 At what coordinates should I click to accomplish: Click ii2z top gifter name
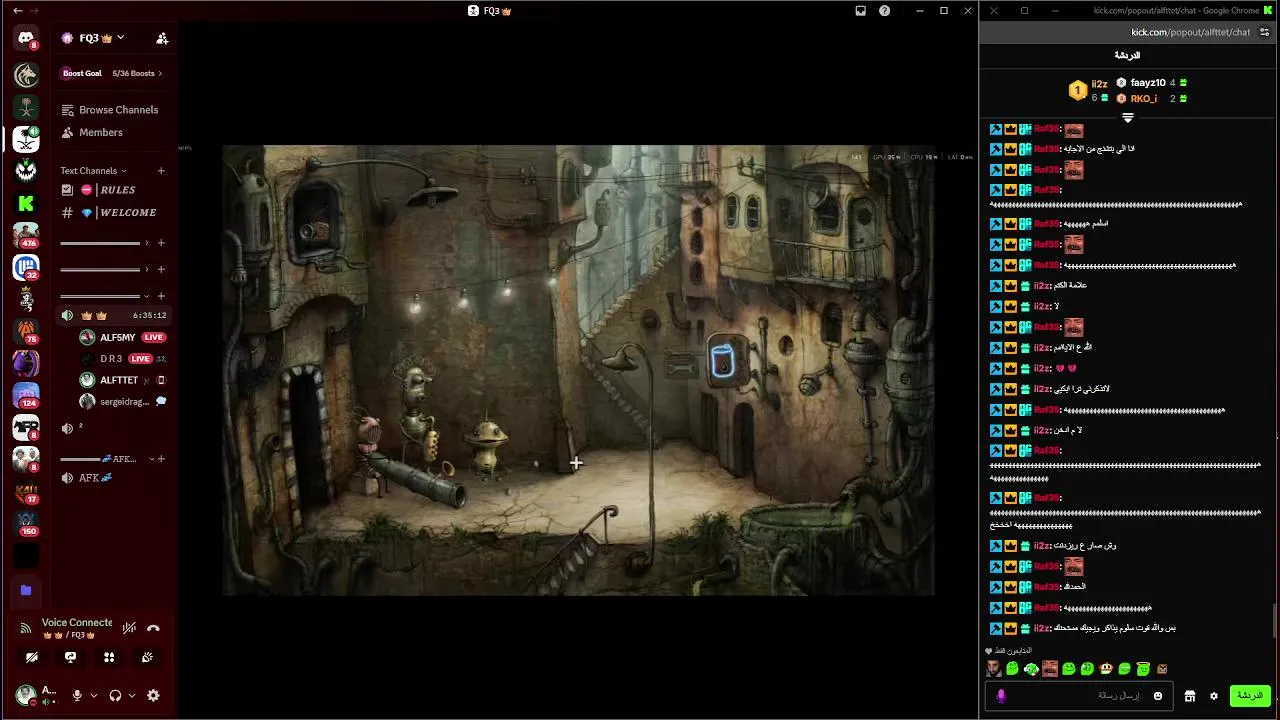coord(1099,84)
